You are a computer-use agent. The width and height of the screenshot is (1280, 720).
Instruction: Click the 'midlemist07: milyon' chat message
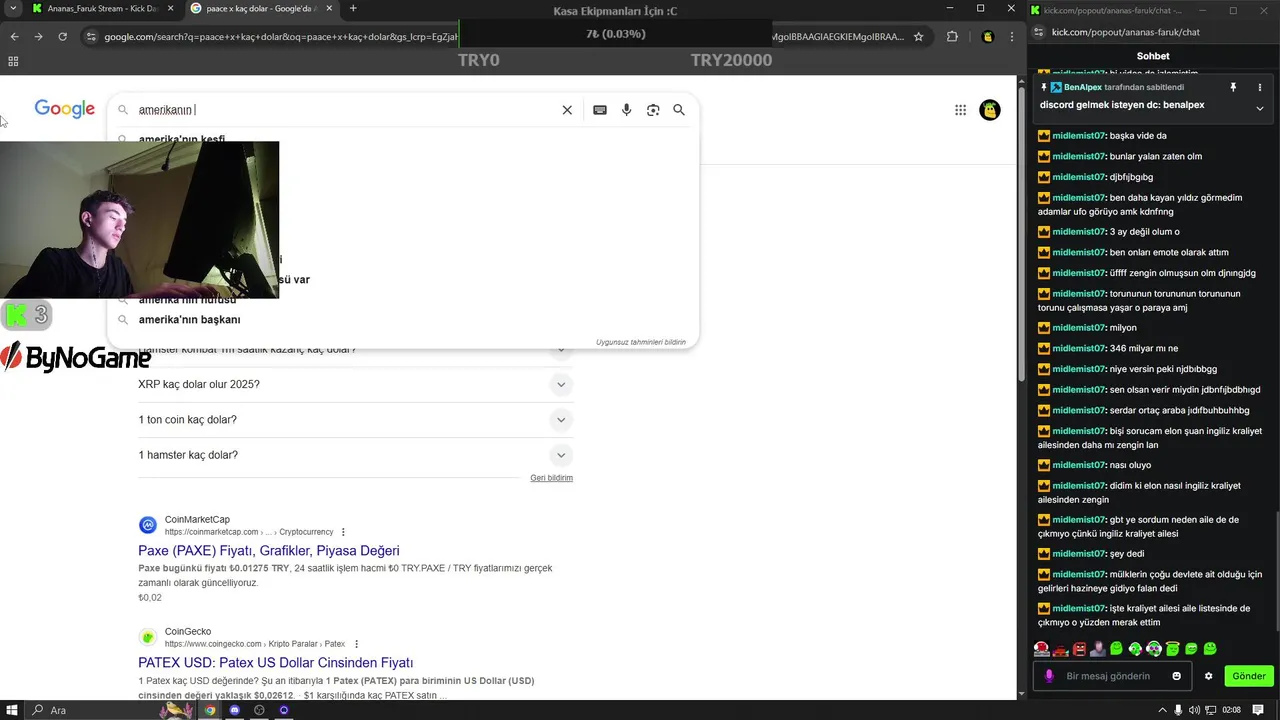click(1087, 328)
